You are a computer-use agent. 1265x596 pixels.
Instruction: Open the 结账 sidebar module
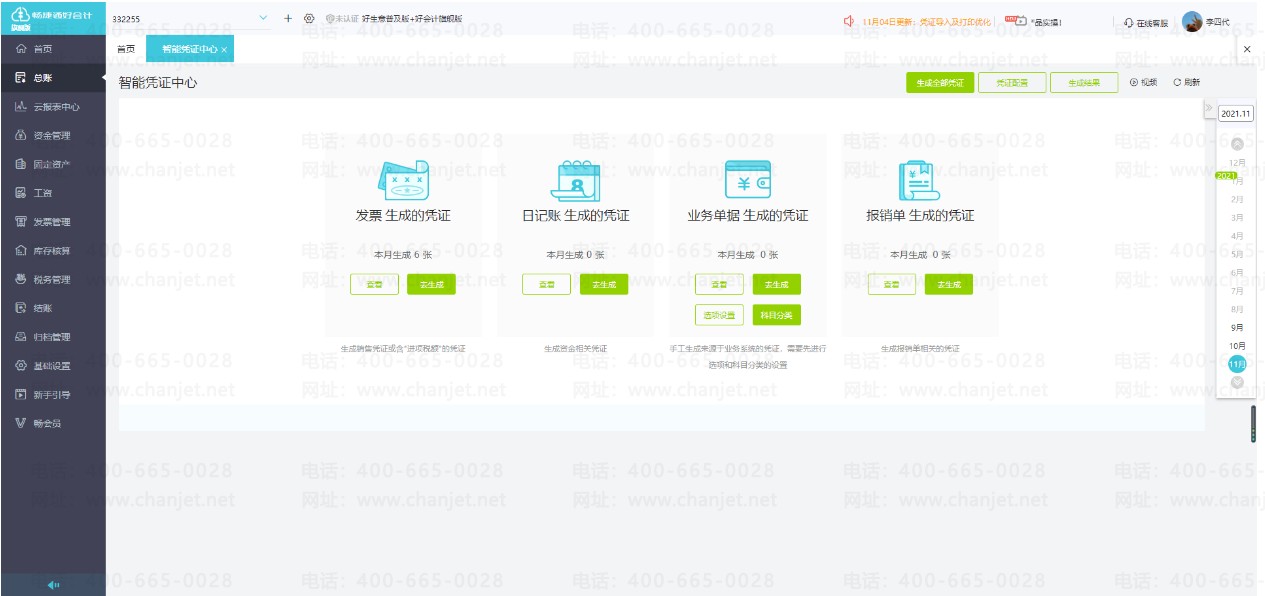click(52, 308)
